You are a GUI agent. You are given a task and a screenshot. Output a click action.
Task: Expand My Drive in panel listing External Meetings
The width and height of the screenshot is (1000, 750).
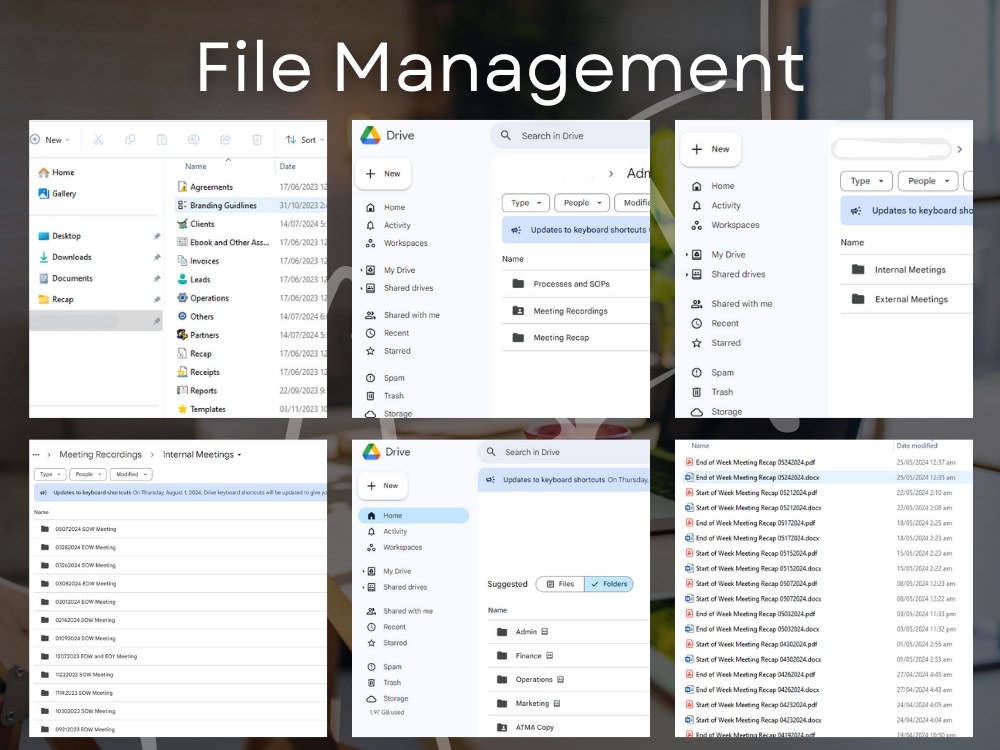[687, 254]
